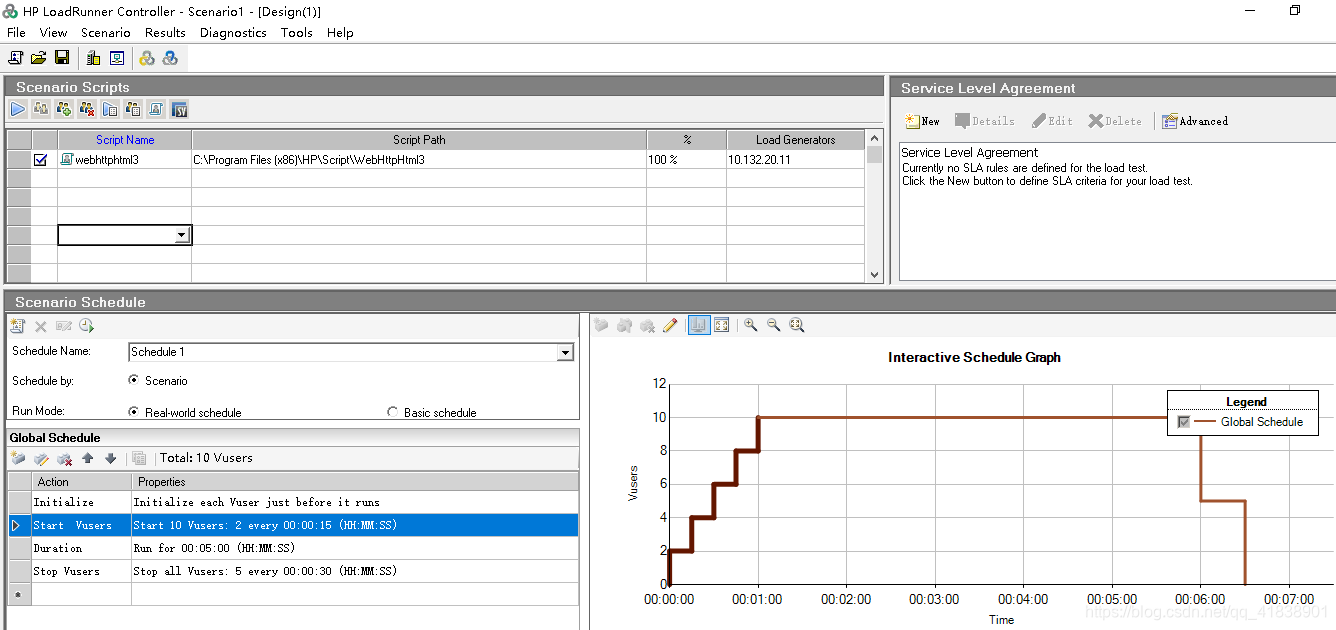The height and width of the screenshot is (630, 1336).
Task: Click the Remove Vuser Group icon
Action: 87,109
